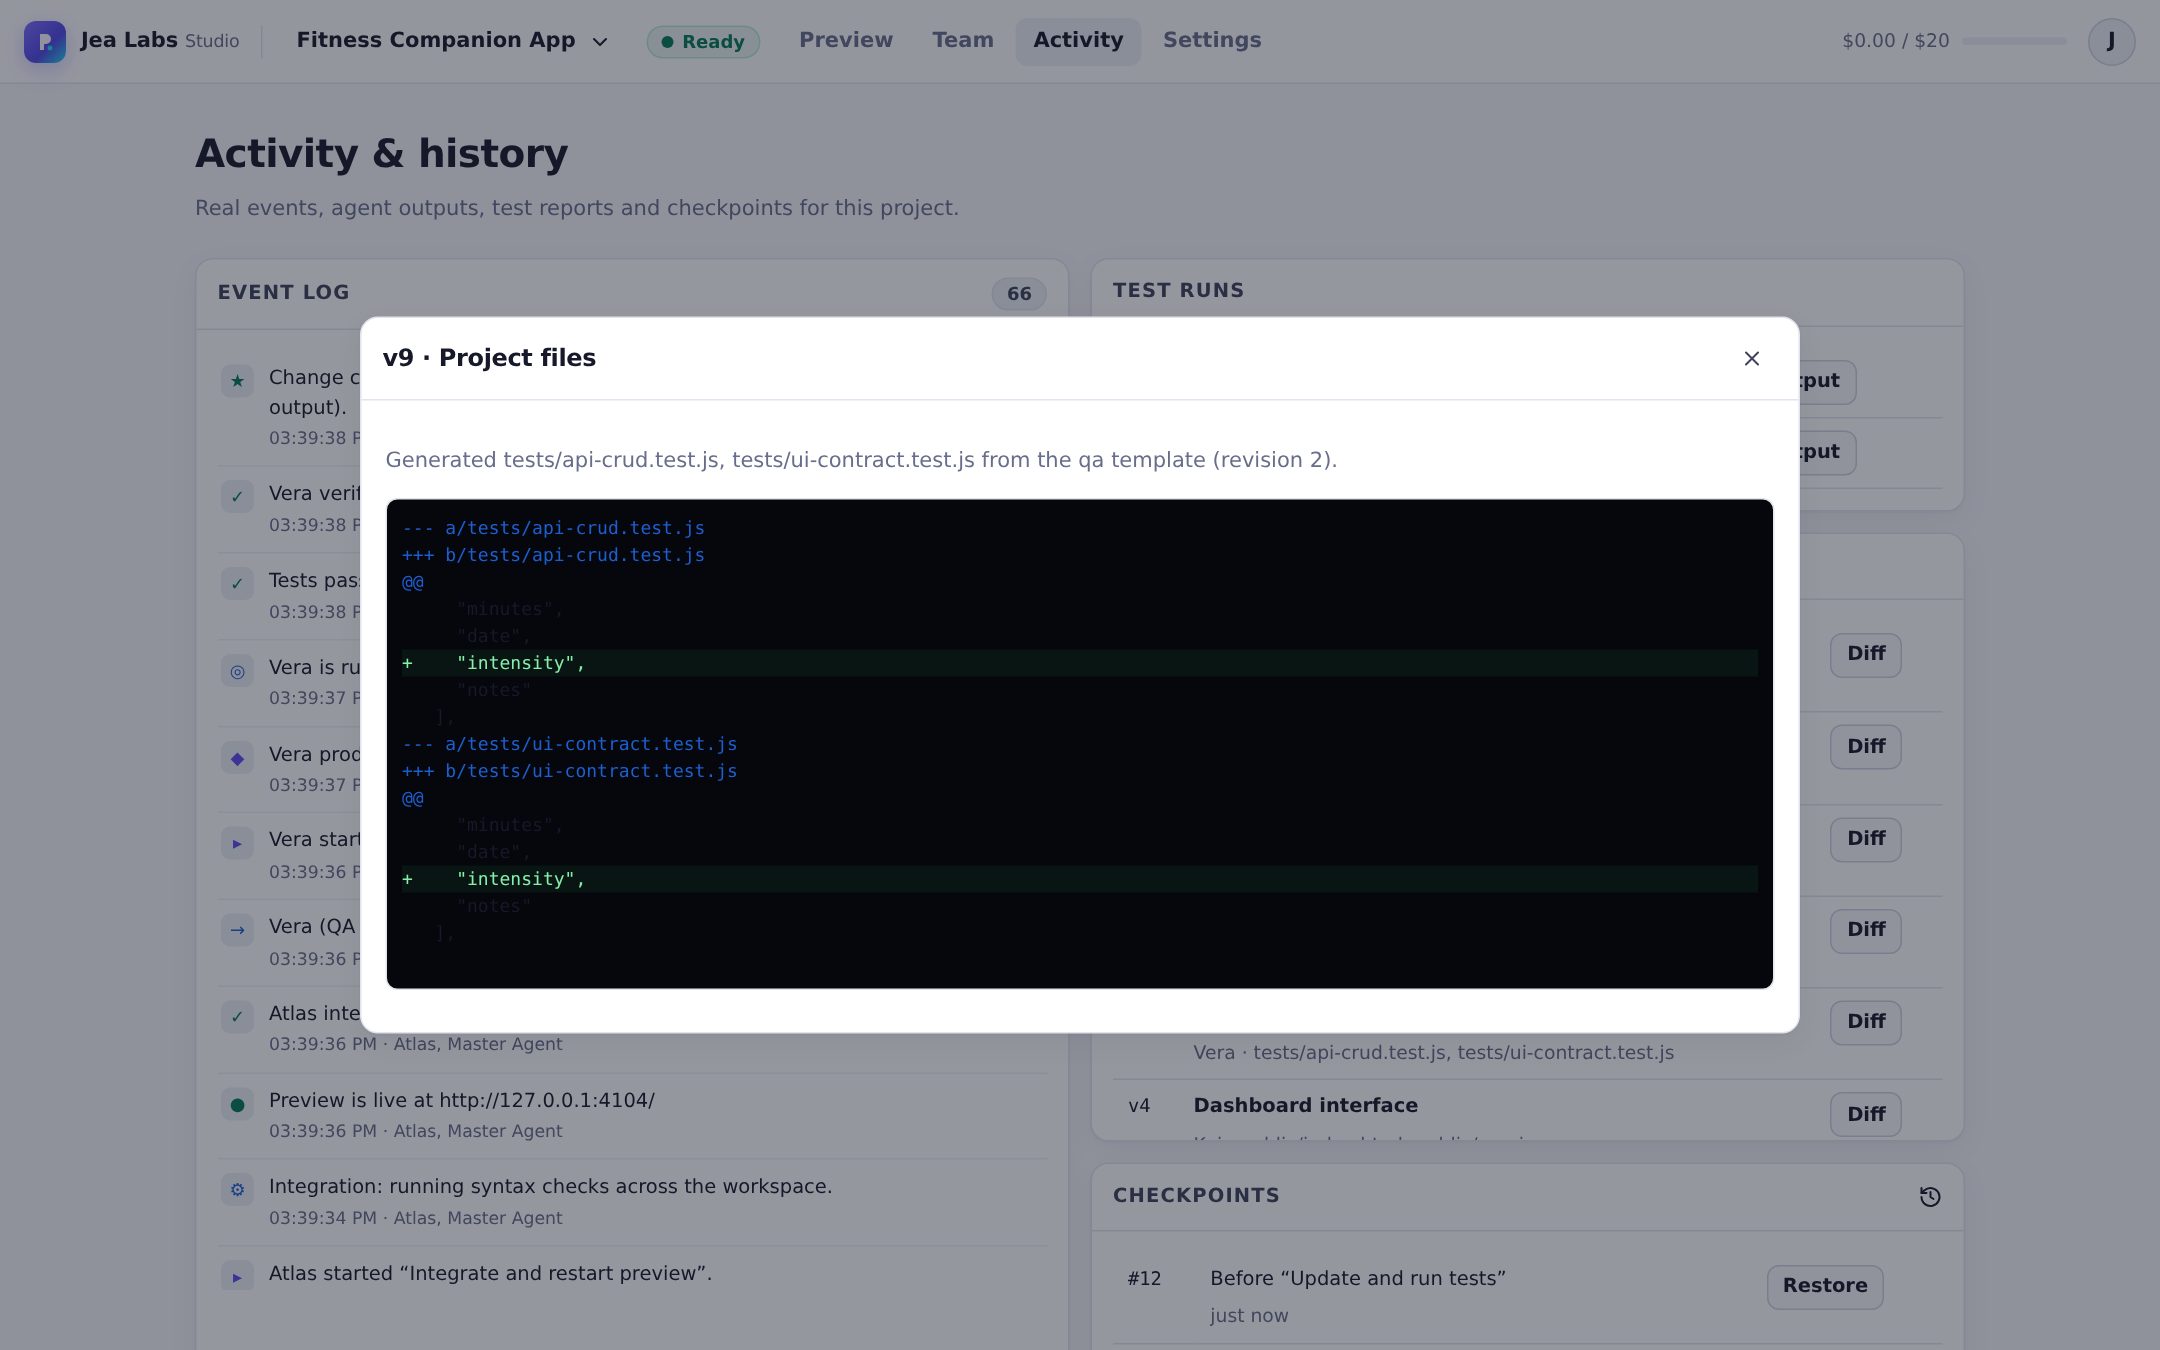Click the diamond icon beside Vera produced event

coord(237,758)
